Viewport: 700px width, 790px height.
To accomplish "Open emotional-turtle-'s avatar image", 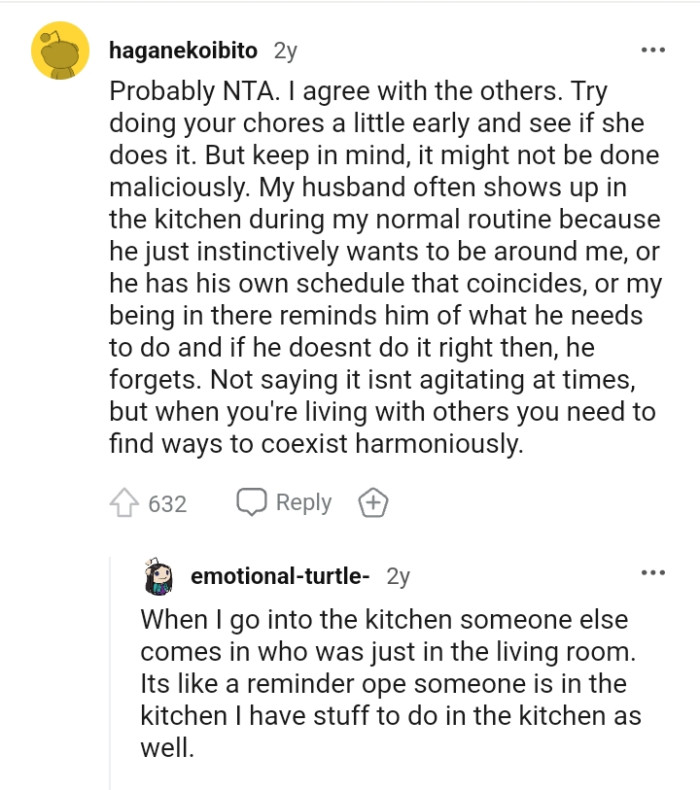I will click(161, 577).
